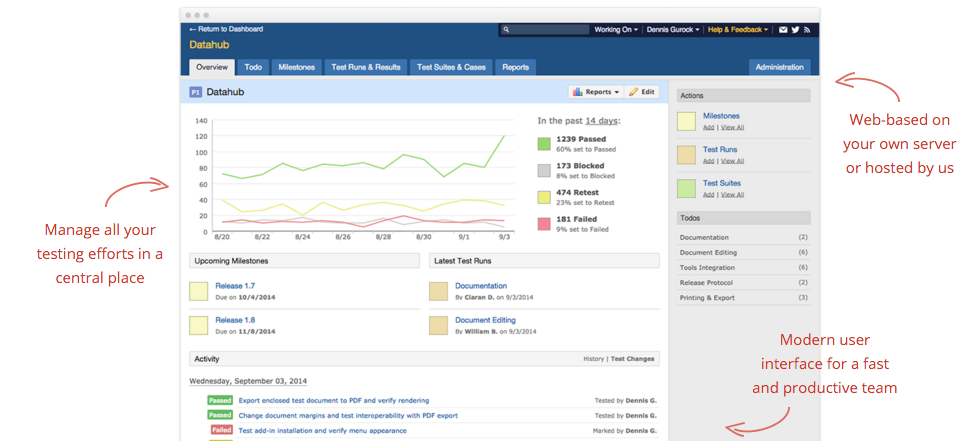
Task: Open the Test Suites link in Actions
Action: (722, 183)
